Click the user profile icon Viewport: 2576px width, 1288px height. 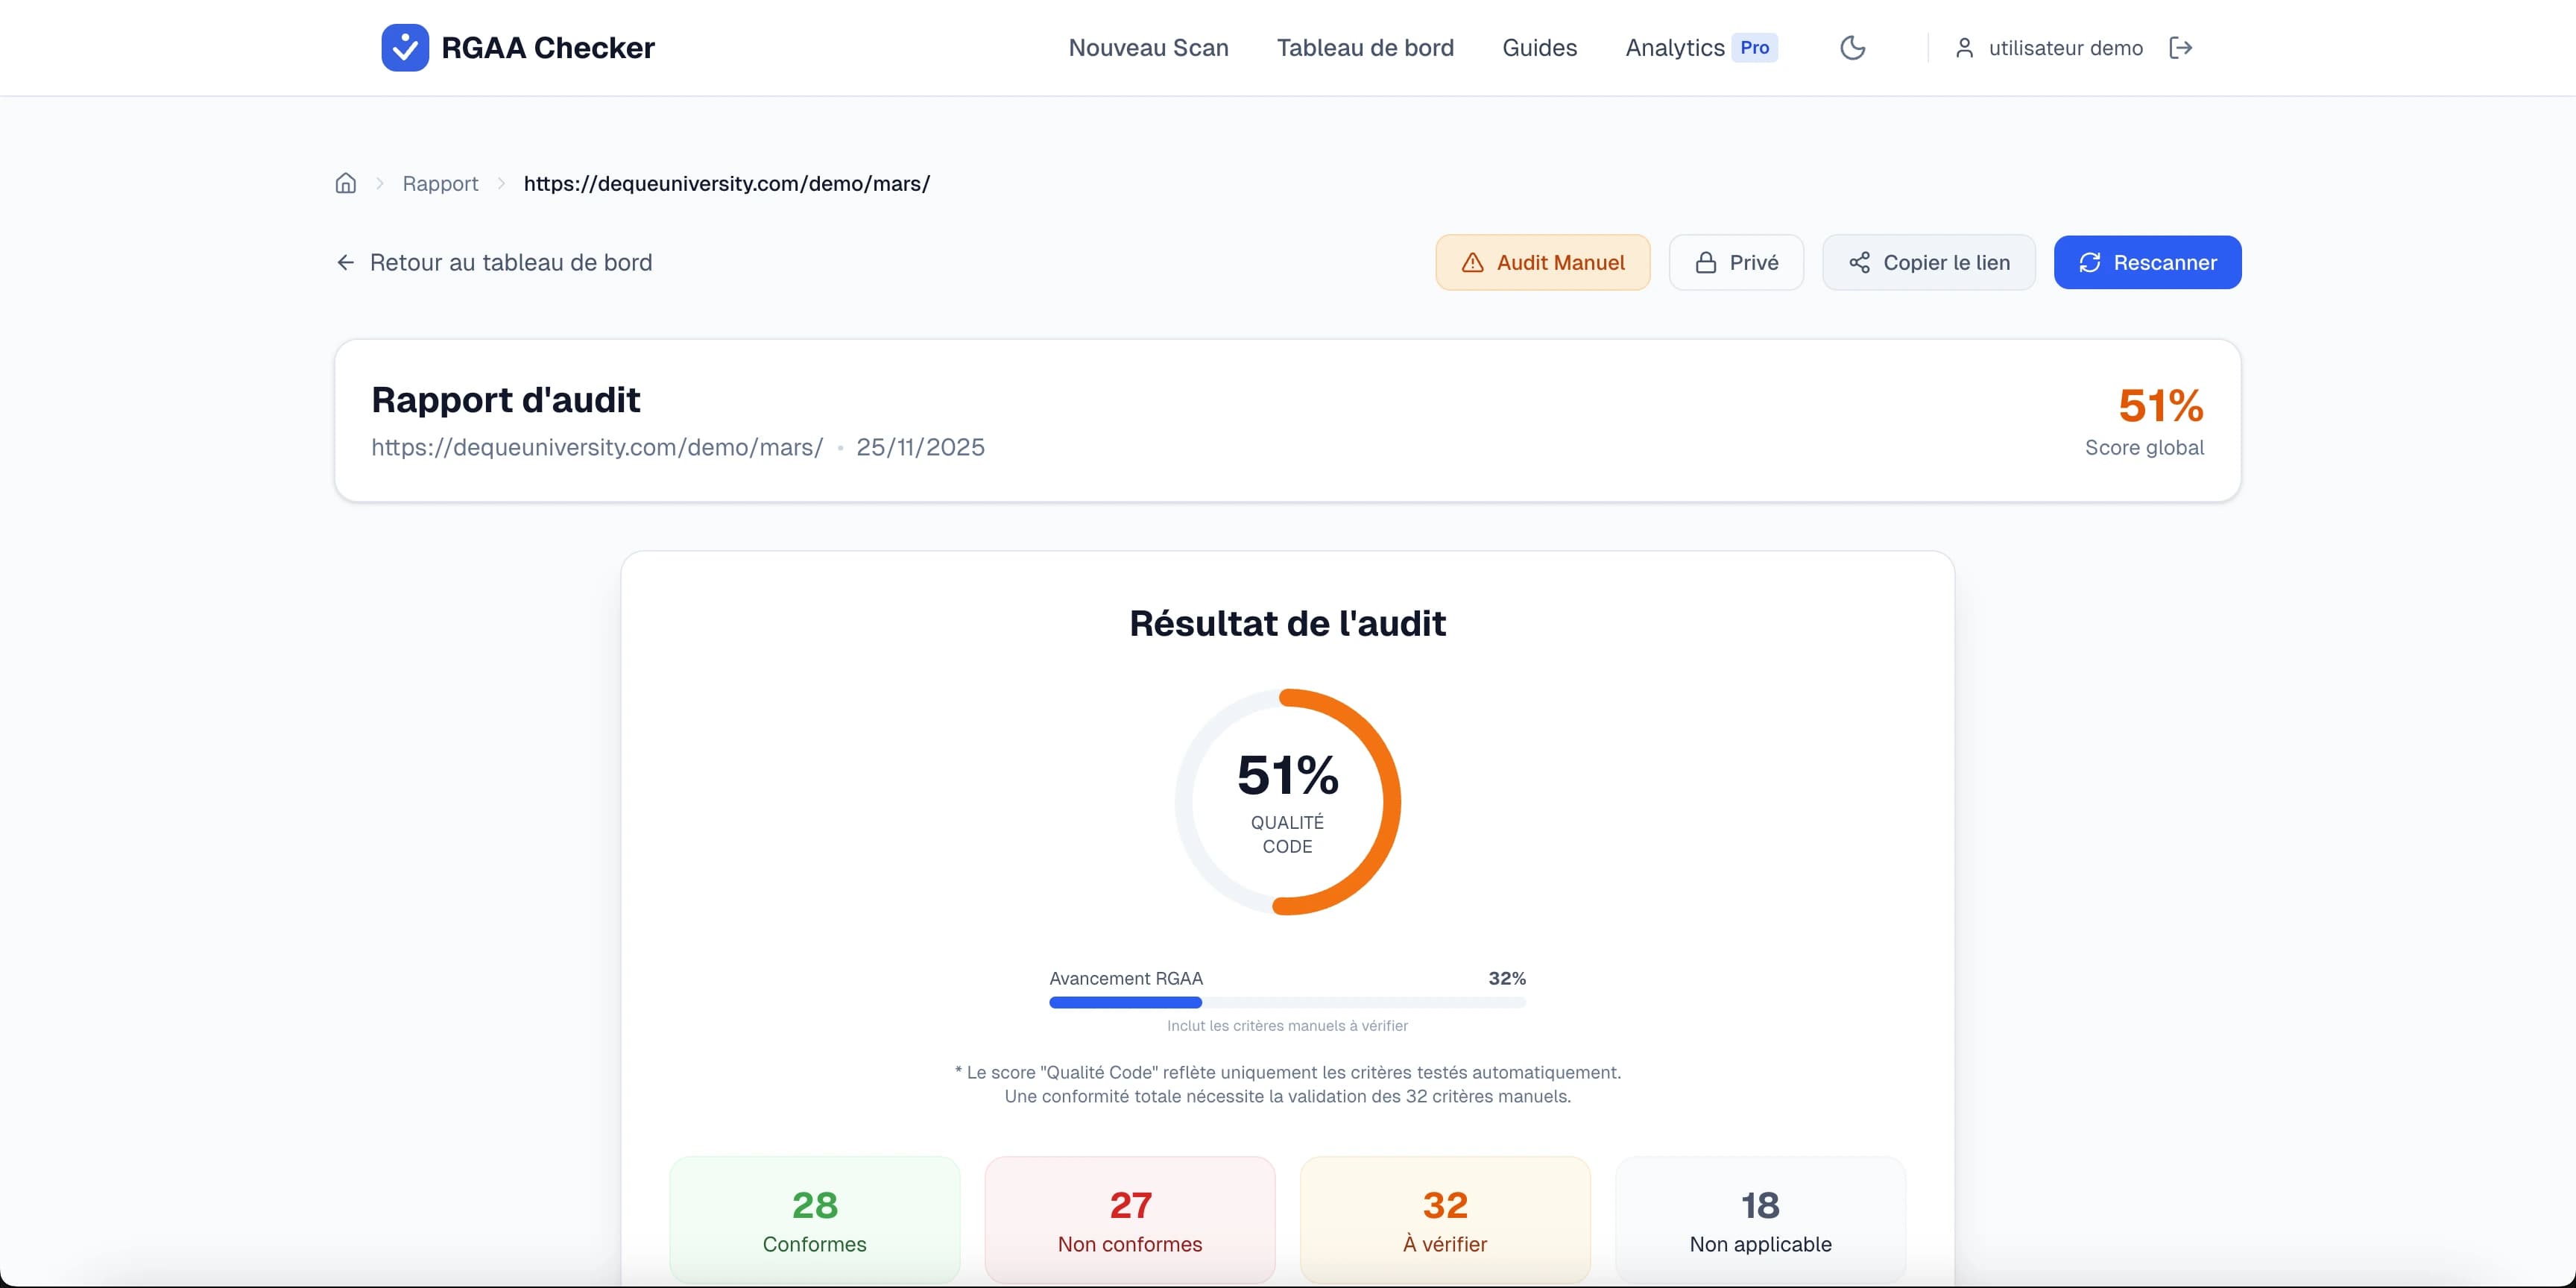click(1964, 47)
